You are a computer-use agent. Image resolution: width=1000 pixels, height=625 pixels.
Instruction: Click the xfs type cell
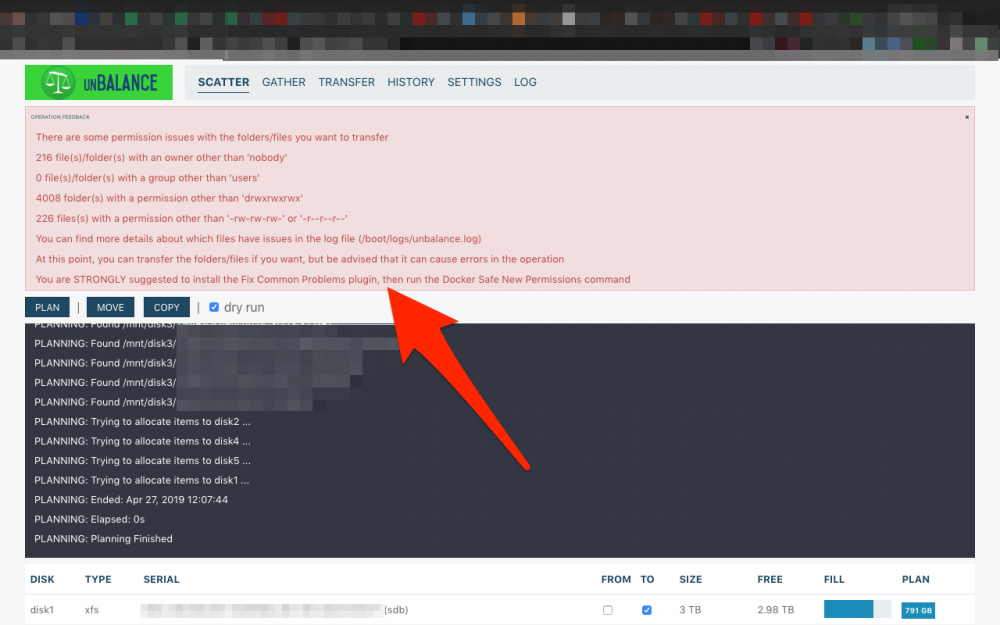click(92, 610)
